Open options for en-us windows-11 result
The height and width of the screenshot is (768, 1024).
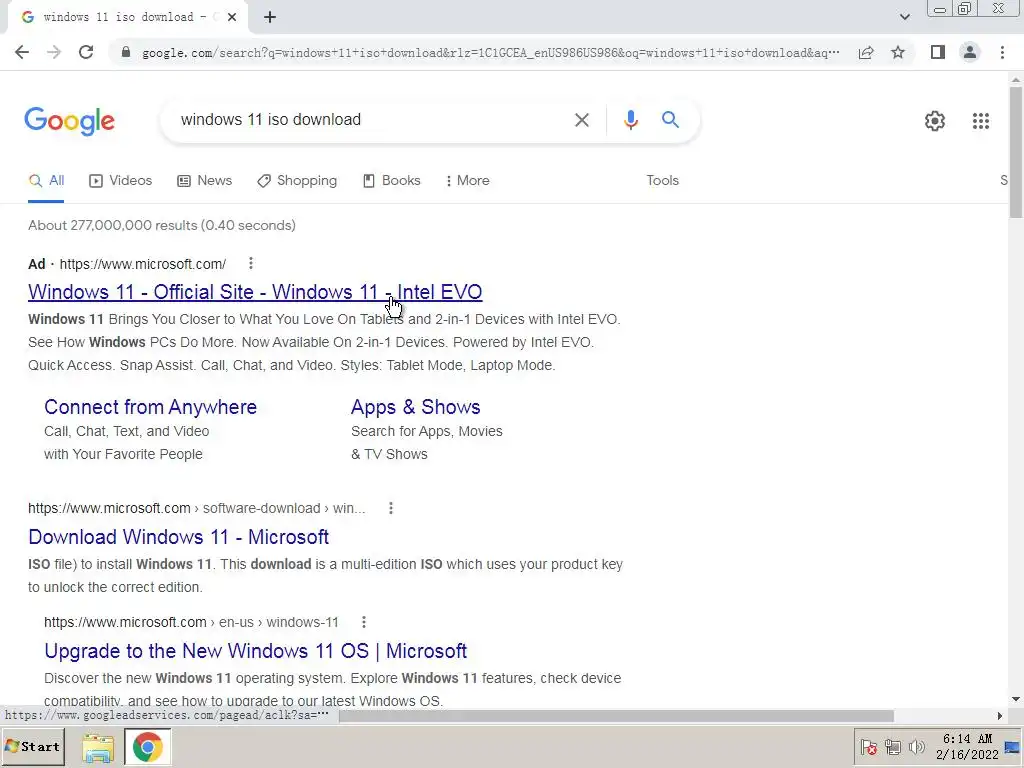[x=364, y=622]
